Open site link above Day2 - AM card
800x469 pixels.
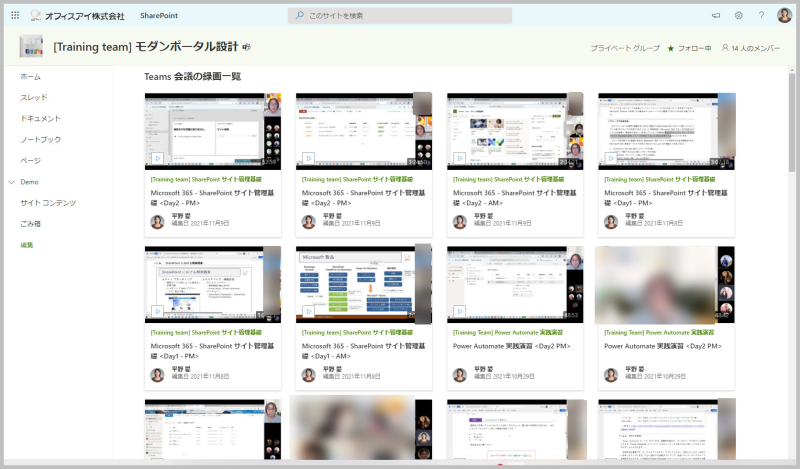509,180
